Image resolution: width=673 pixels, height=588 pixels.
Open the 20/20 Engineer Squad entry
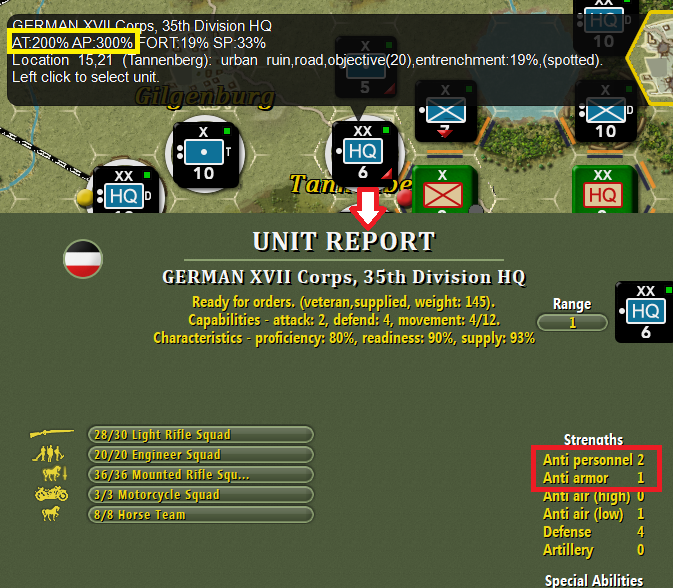click(201, 455)
